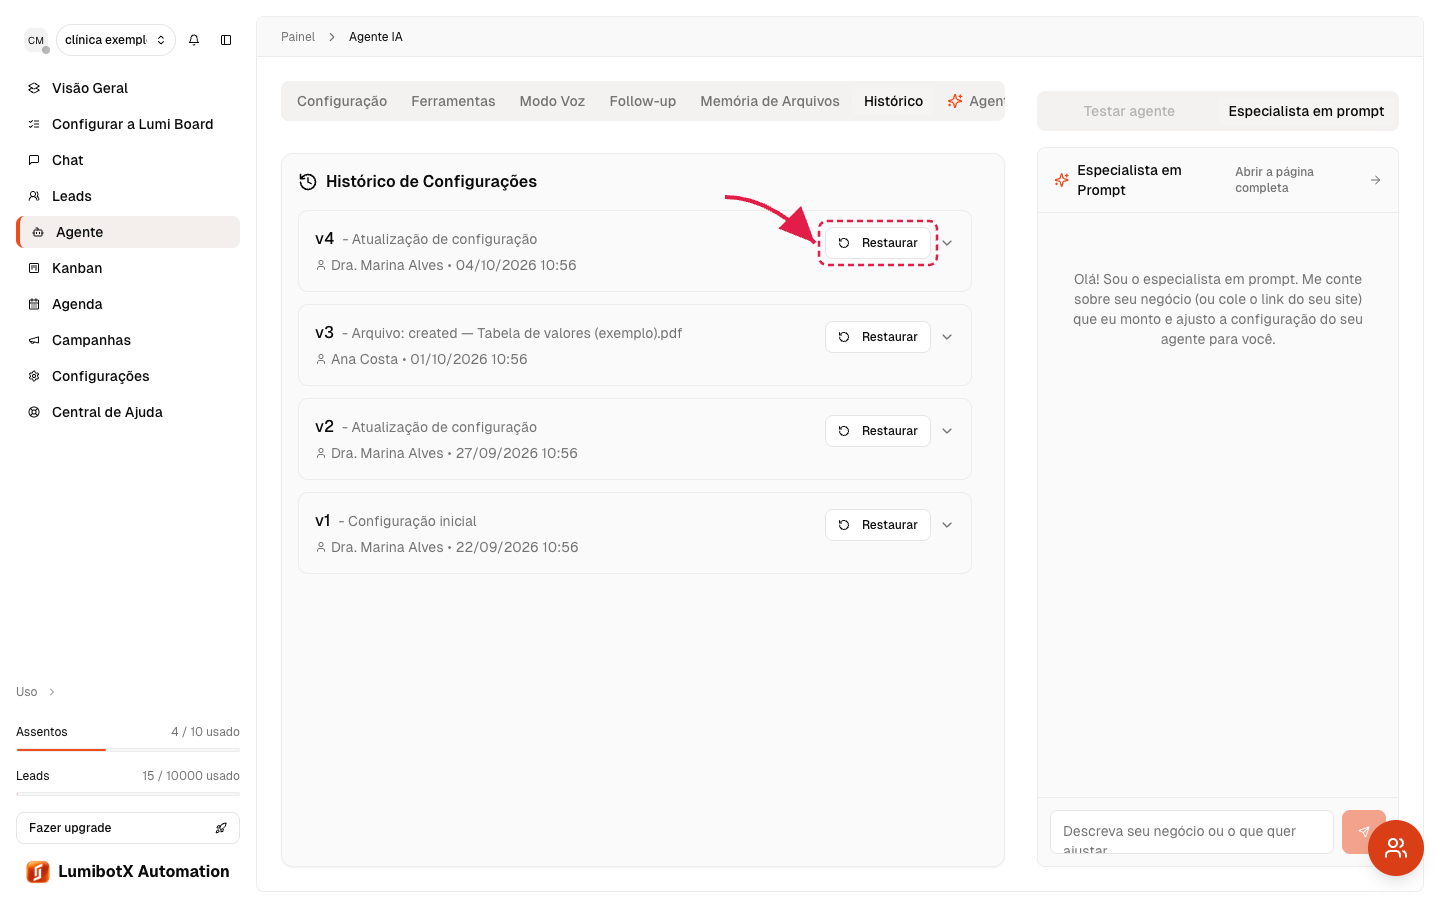
Task: Open Central de Ajuda
Action: pyautogui.click(x=128, y=412)
